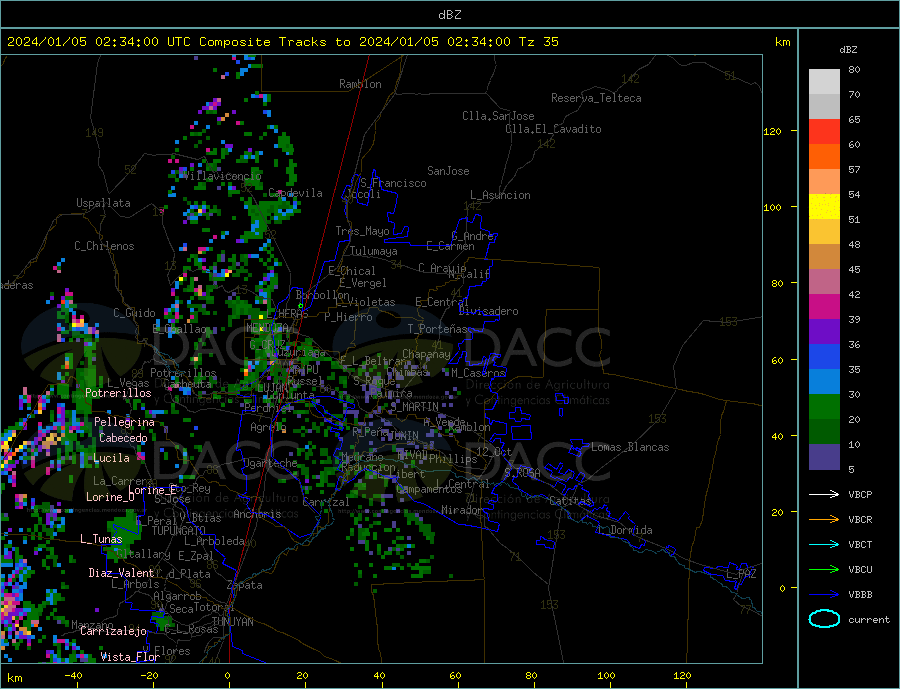Click the Mirador map label
Viewport: 900px width, 689px height.
462,510
